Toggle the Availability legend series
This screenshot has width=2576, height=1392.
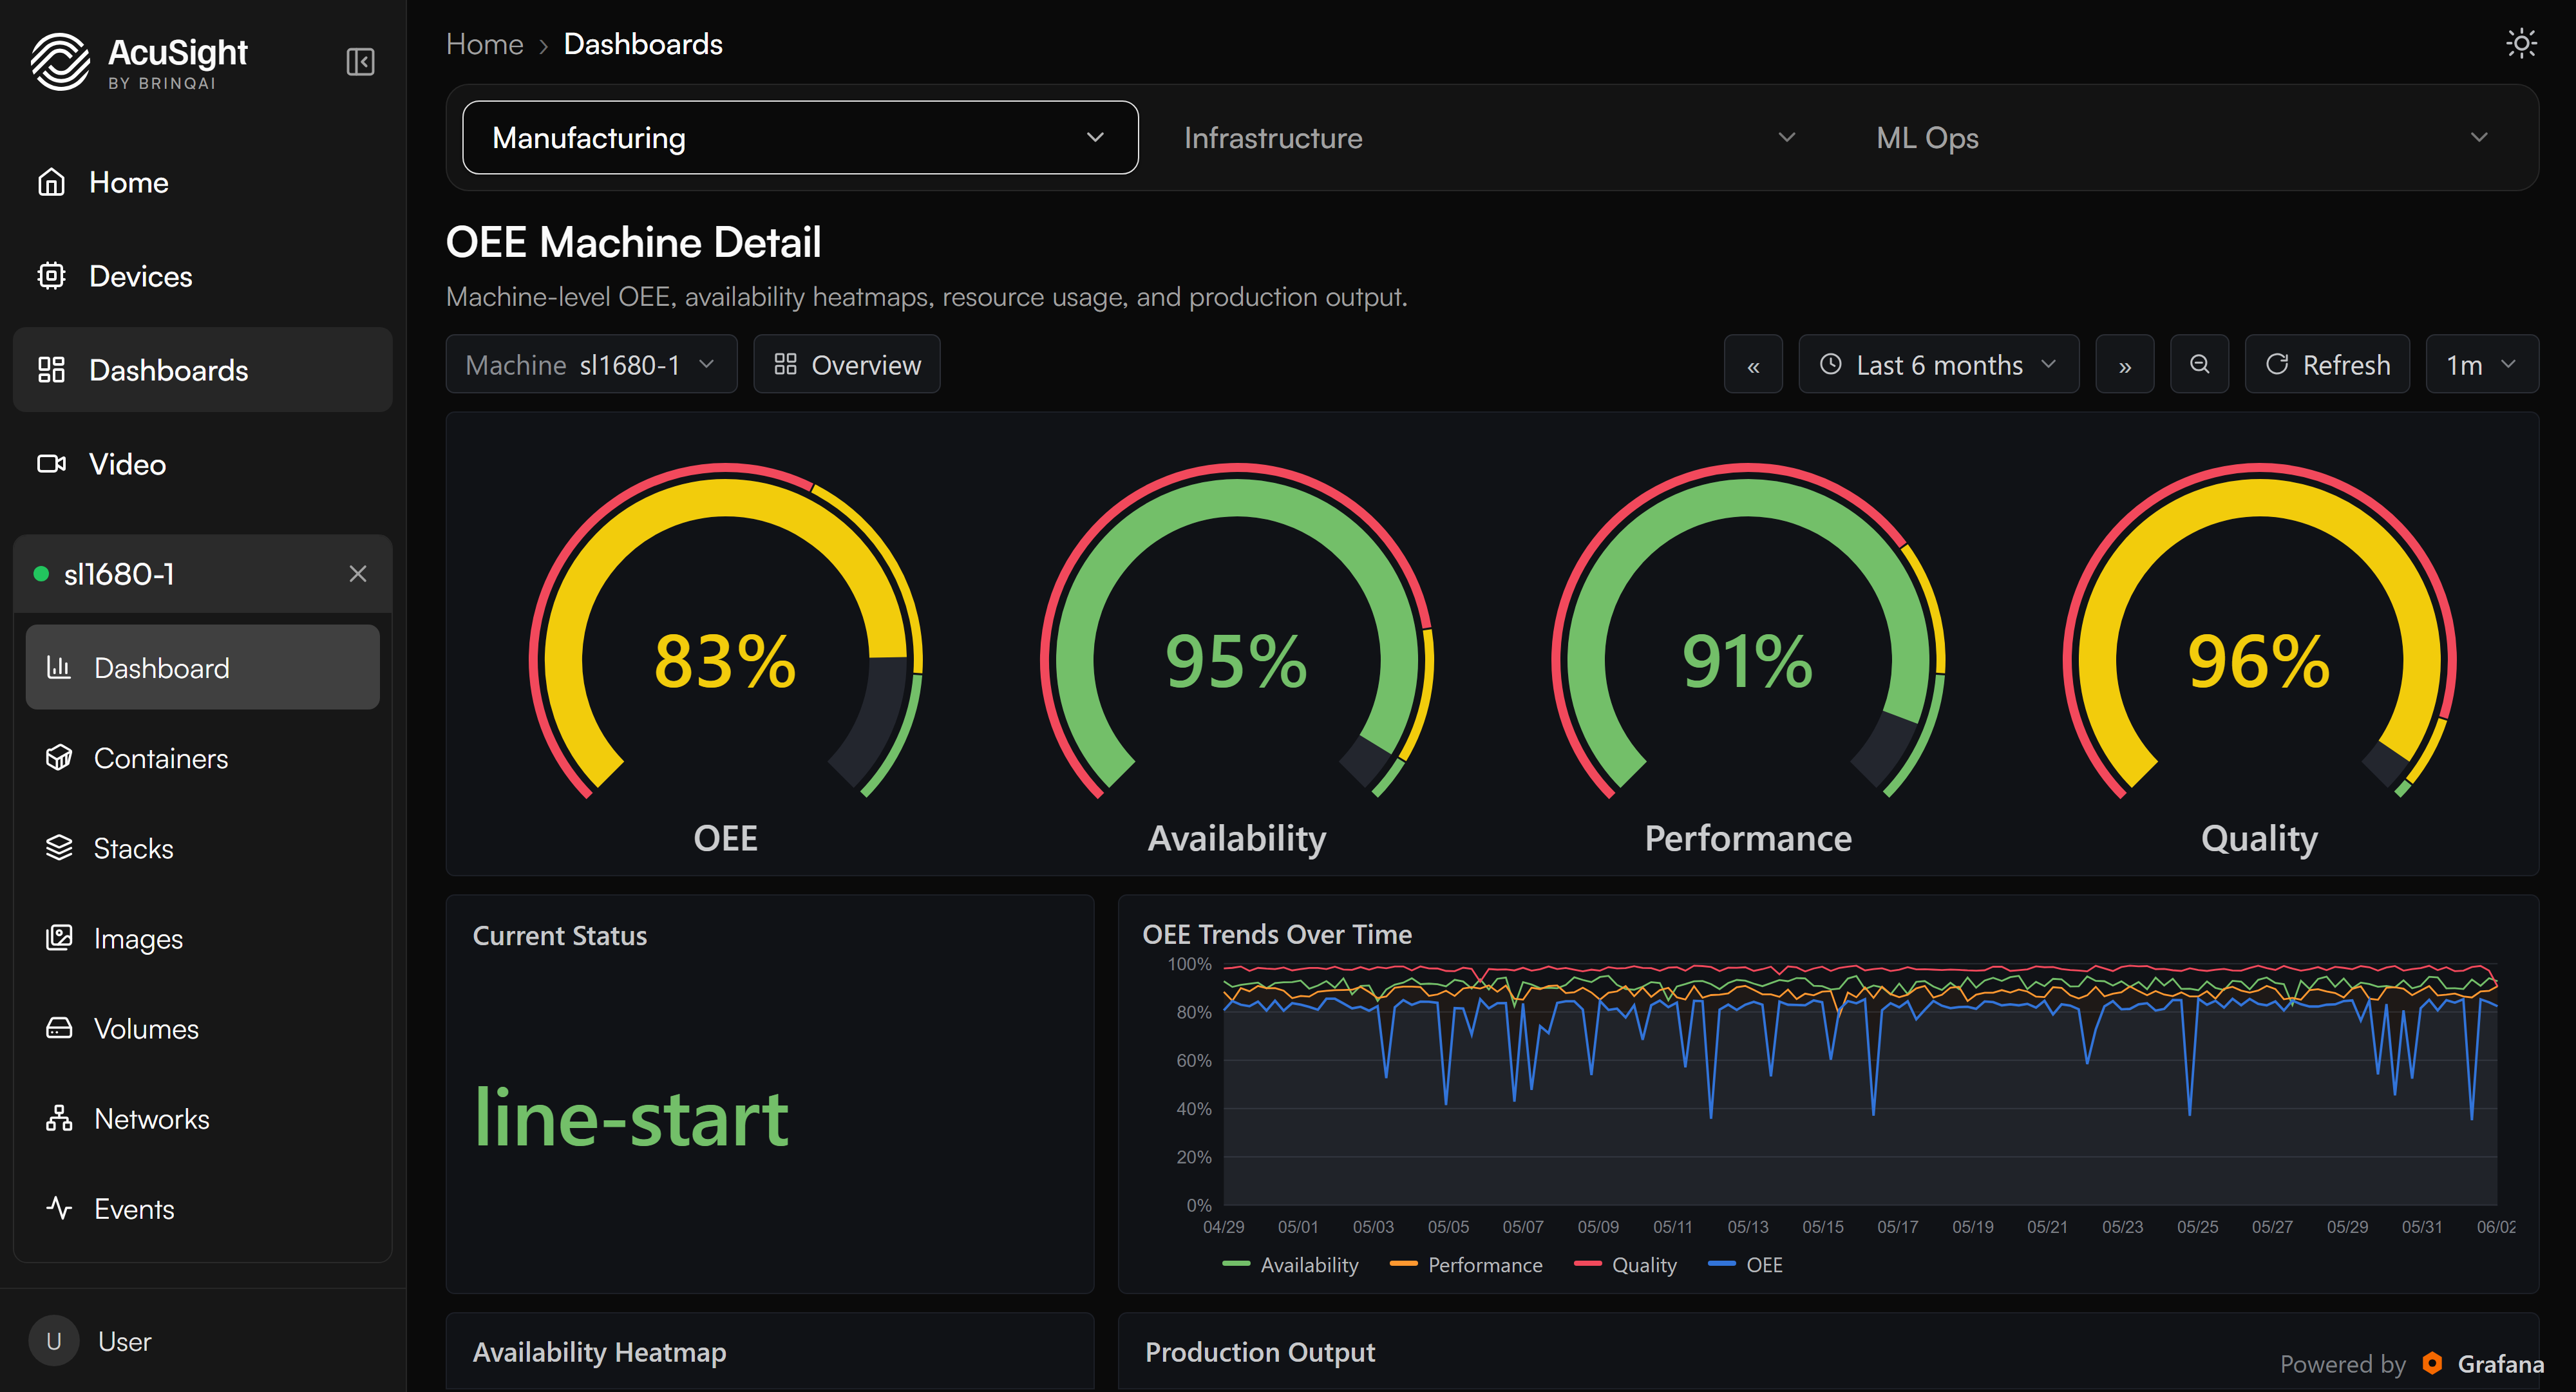(x=1291, y=1265)
